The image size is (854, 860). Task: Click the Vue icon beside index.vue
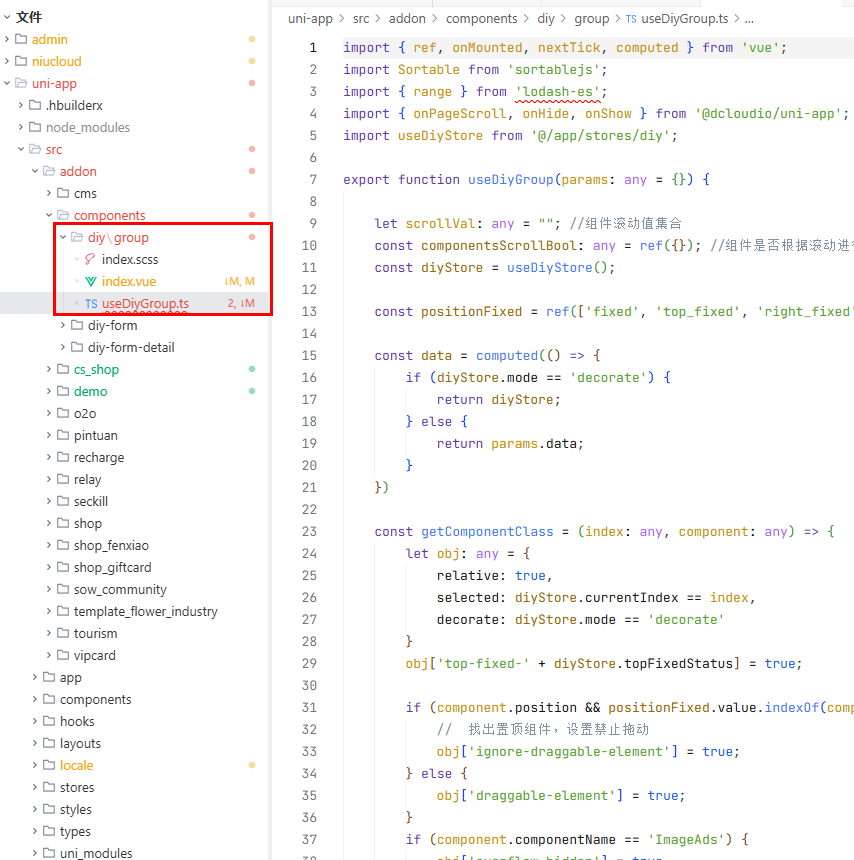click(x=91, y=282)
